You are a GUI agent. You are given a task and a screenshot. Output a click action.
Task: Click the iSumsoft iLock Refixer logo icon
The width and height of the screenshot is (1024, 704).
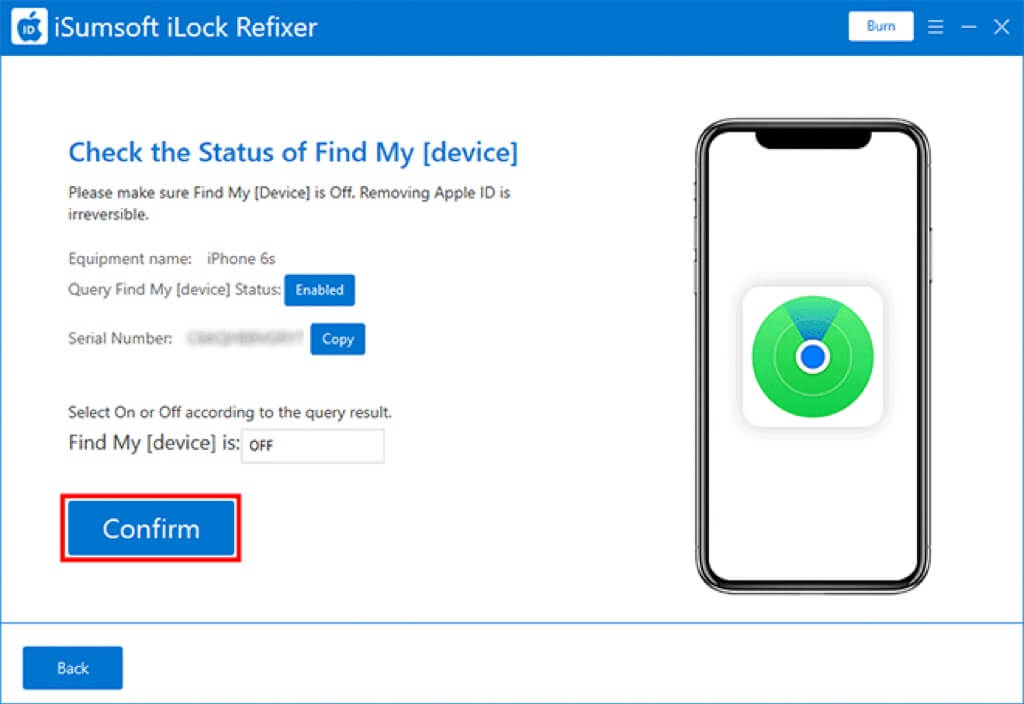29,27
